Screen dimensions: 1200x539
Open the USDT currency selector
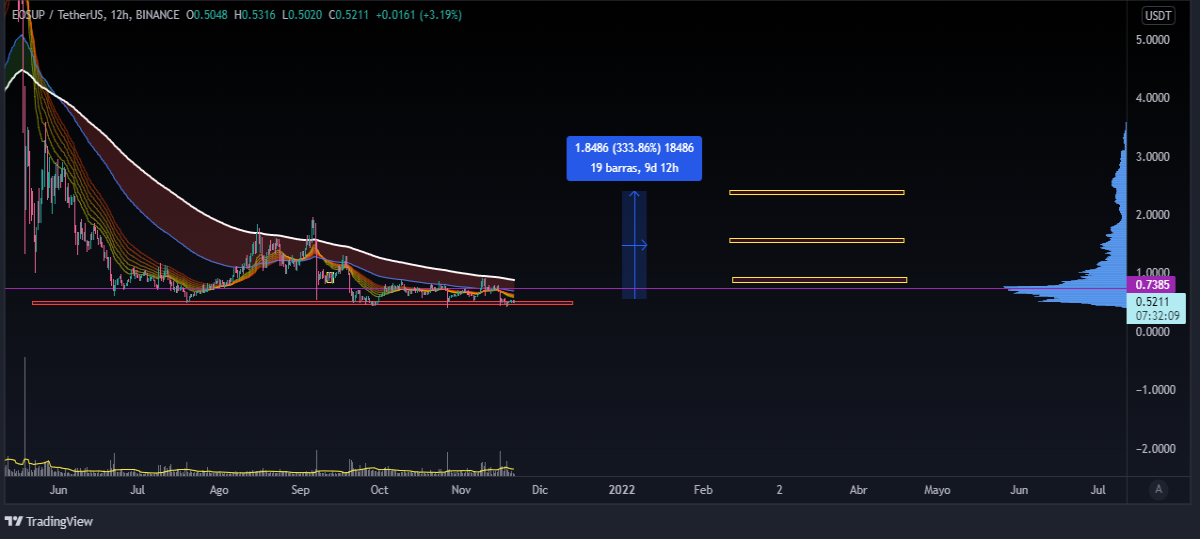[x=1158, y=15]
